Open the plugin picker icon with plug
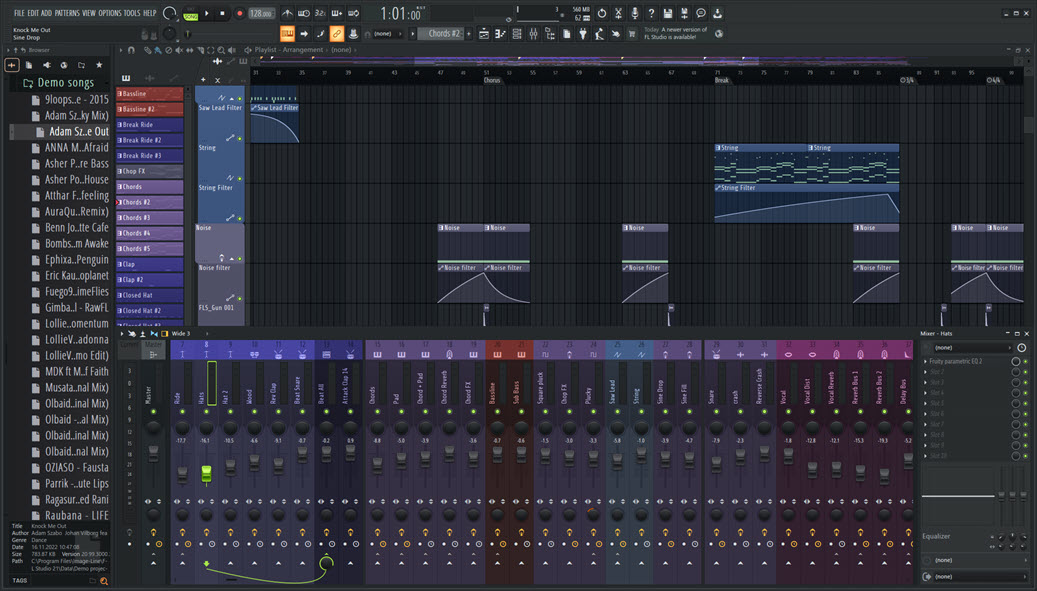Viewport: 1037px width, 591px height. [x=583, y=34]
